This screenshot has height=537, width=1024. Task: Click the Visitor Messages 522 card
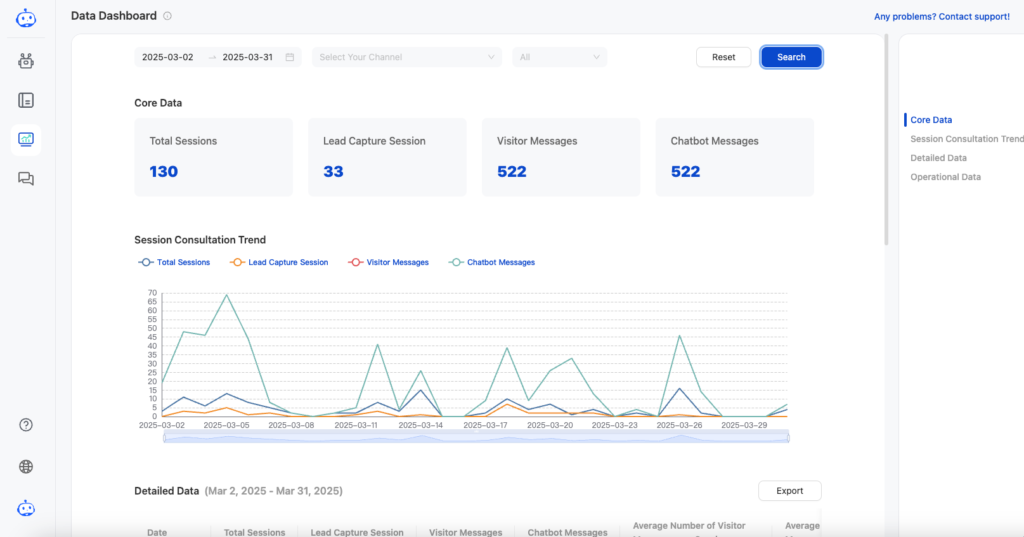click(561, 157)
